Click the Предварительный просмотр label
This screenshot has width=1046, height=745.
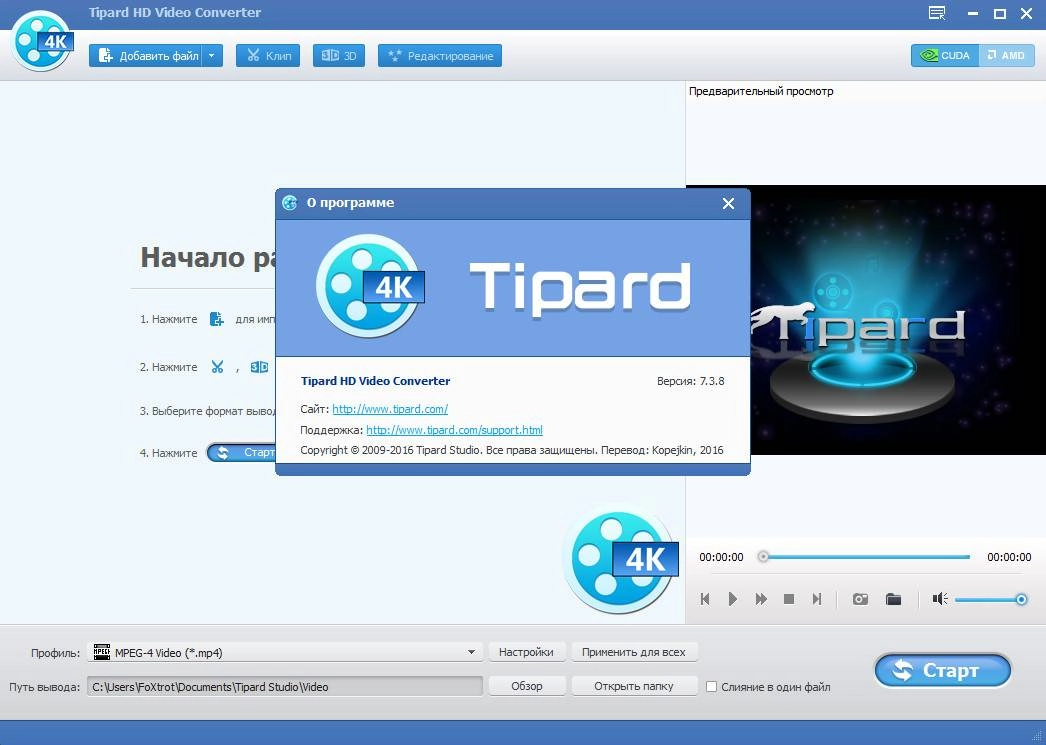761,91
